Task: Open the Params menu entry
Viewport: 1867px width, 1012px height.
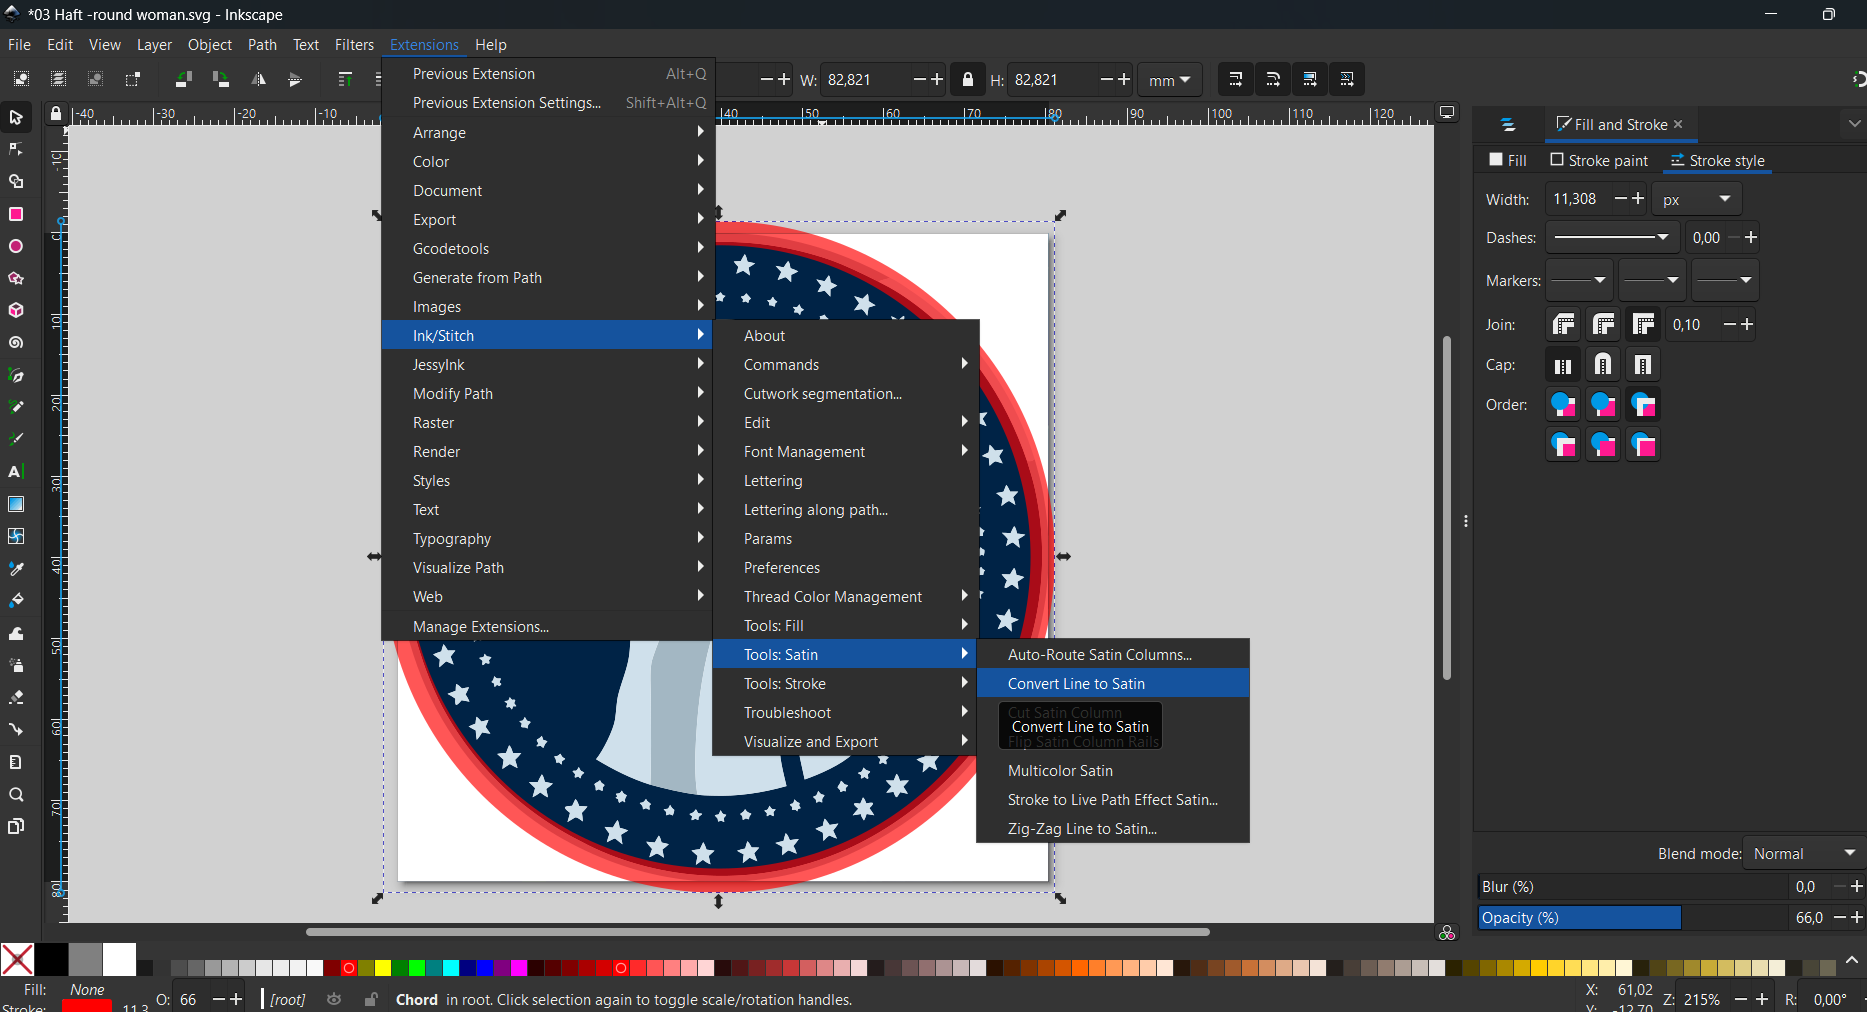Action: (x=845, y=538)
